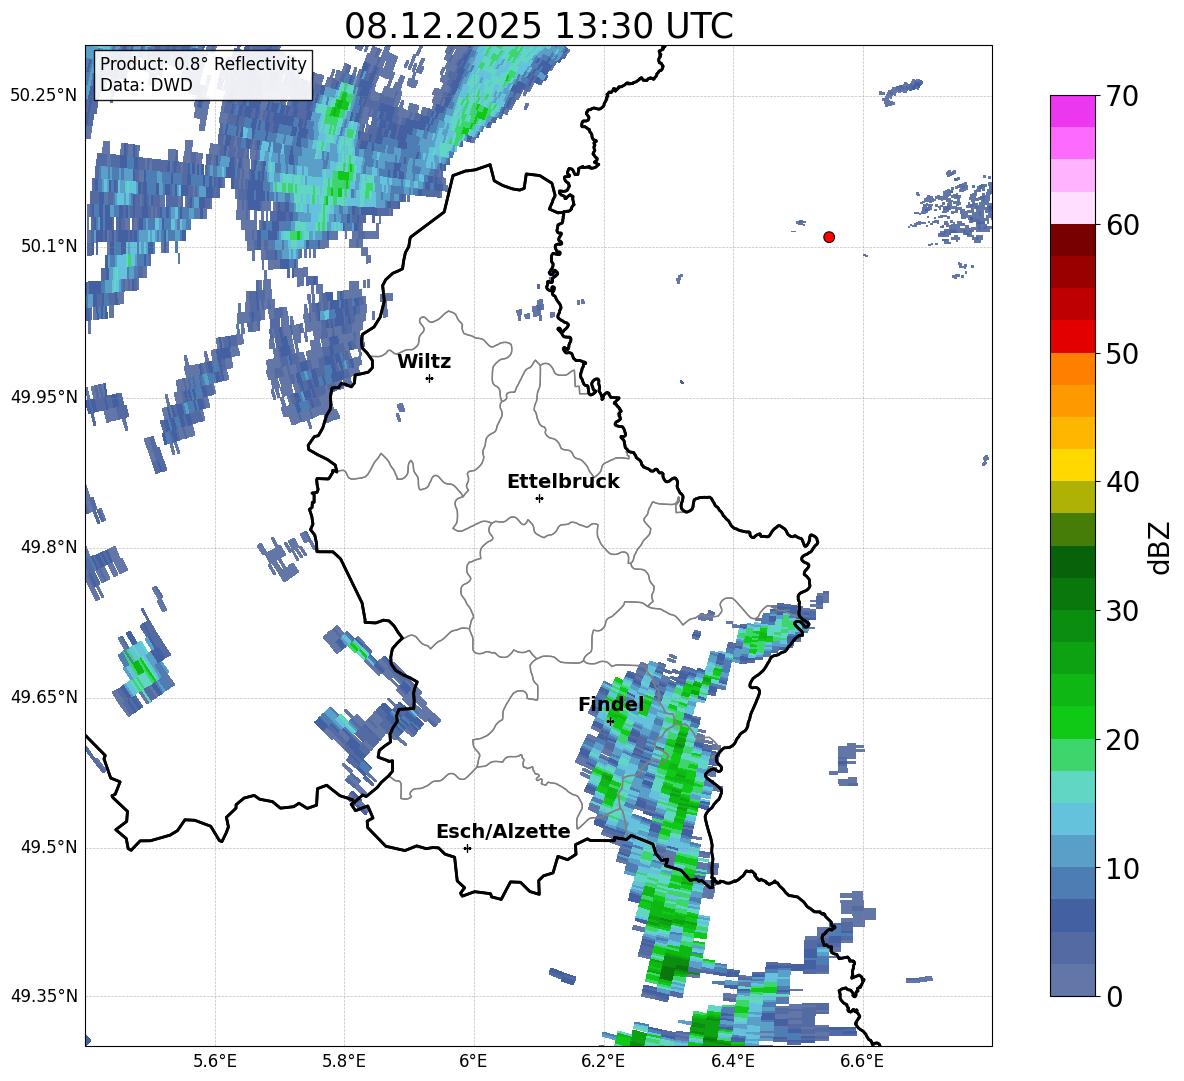Click the 49.5°N latitude label
The height and width of the screenshot is (1081, 1184).
(x=49, y=847)
